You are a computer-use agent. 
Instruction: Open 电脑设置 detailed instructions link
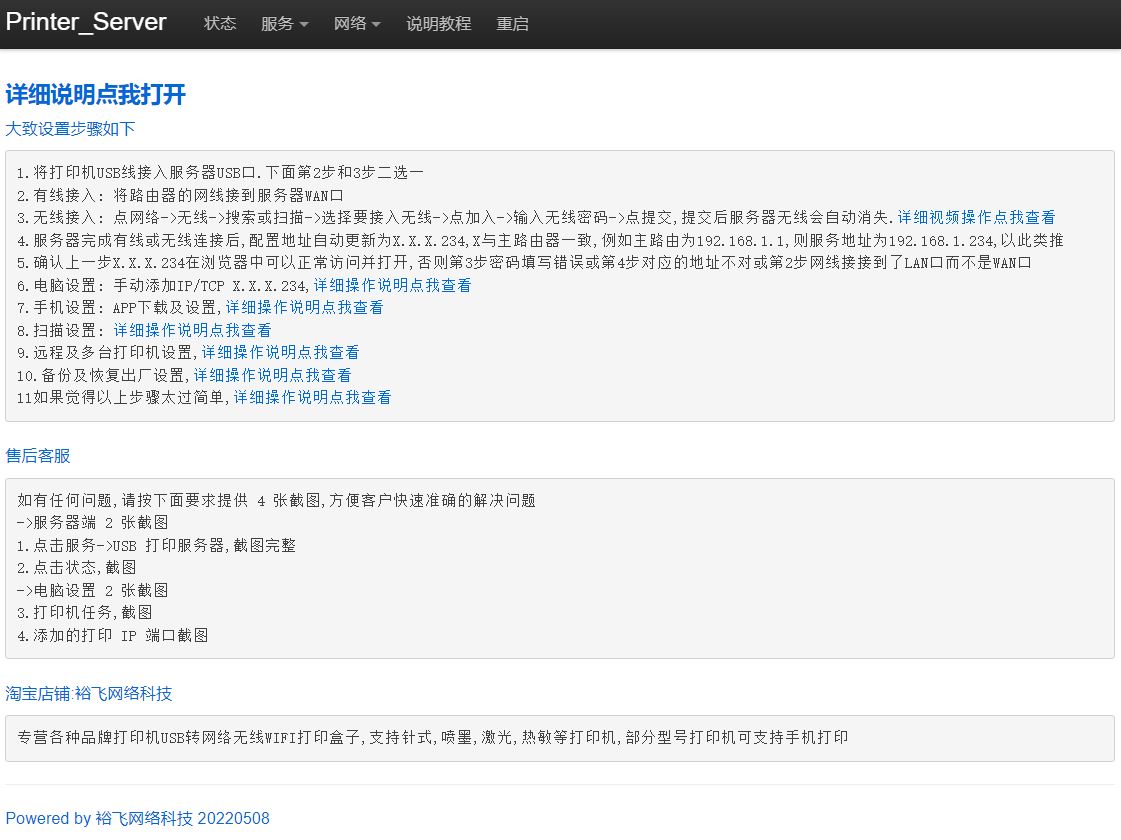392,285
